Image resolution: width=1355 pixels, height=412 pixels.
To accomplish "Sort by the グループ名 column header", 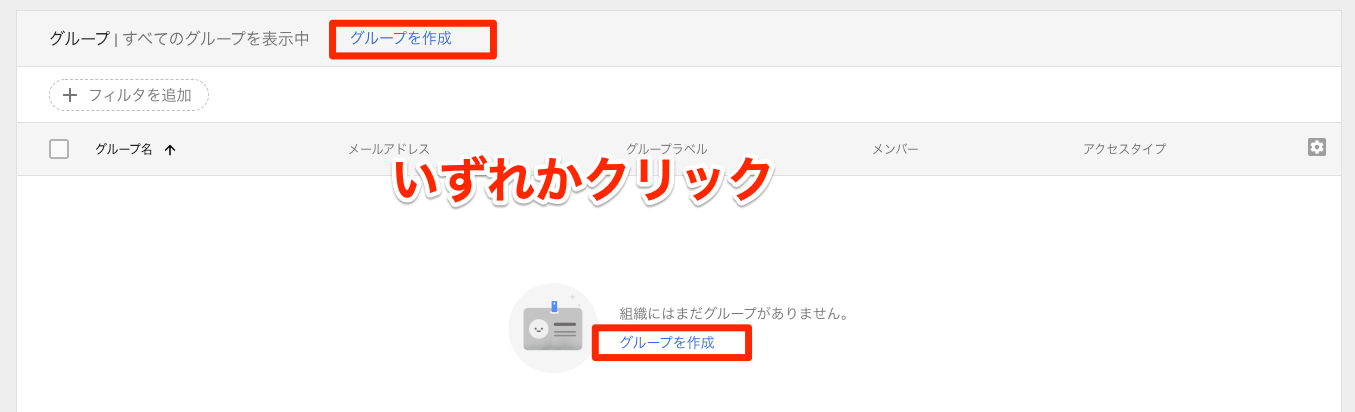I will [x=123, y=149].
